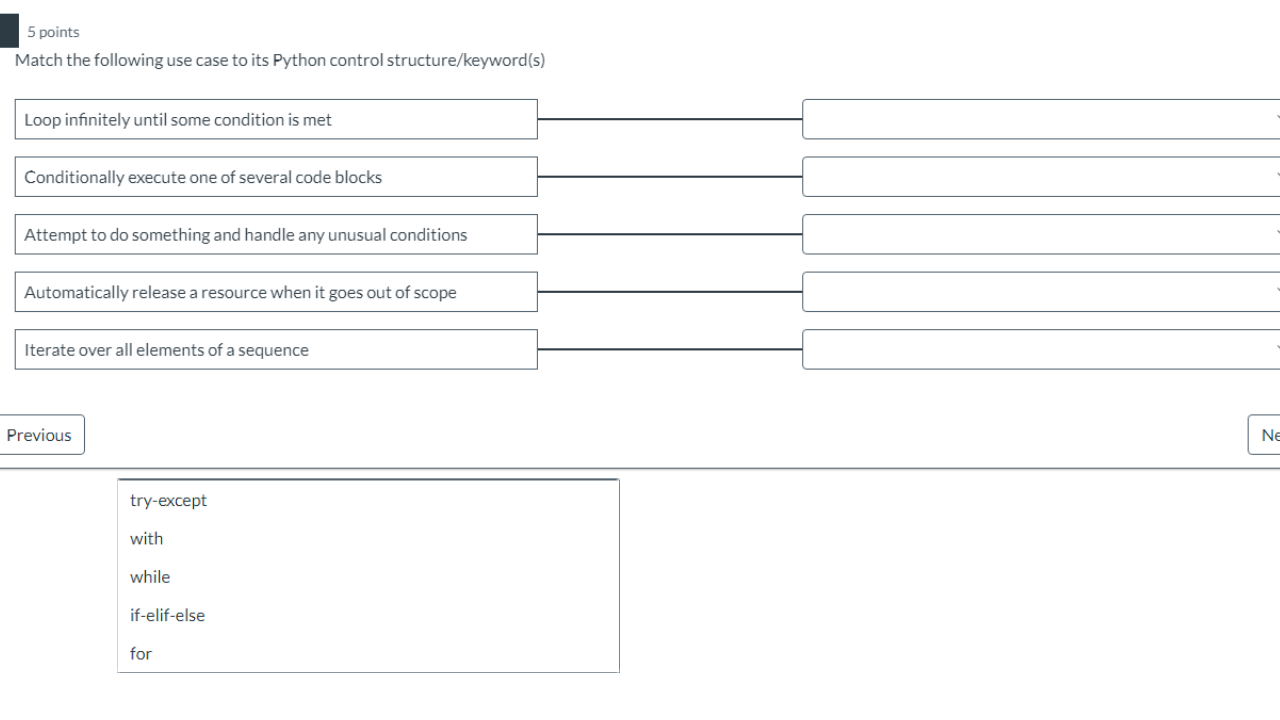Choose "for" from the options list
Image resolution: width=1280 pixels, height=720 pixels.
coord(140,653)
